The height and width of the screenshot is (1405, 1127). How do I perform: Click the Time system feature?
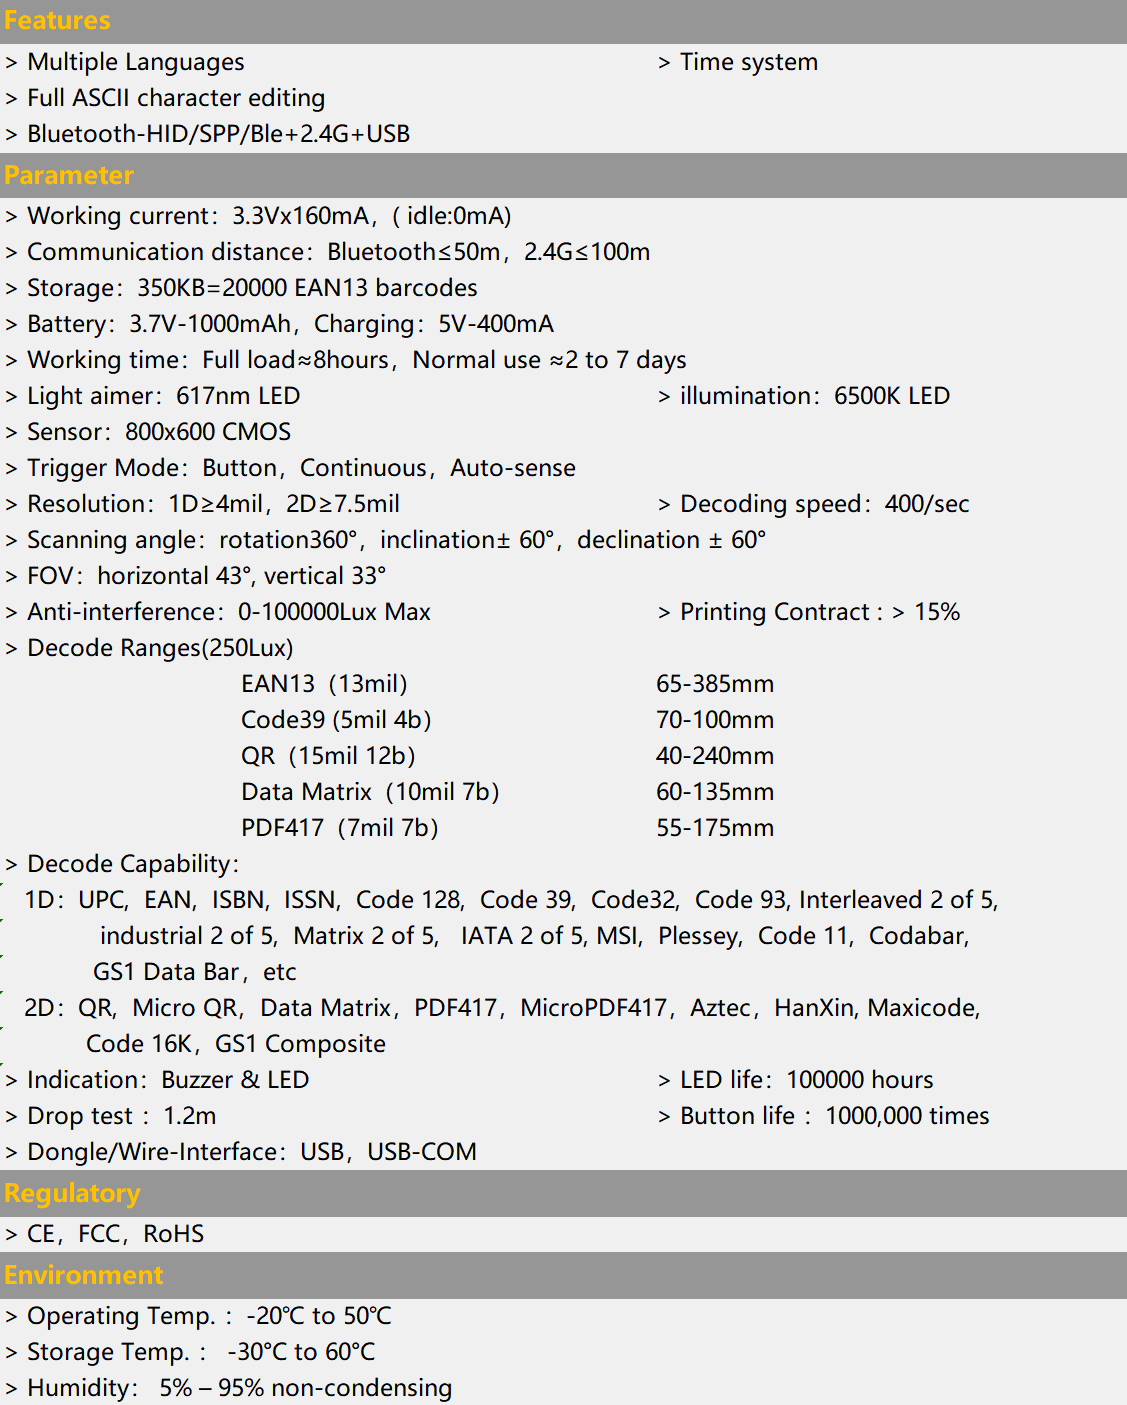pos(738,62)
